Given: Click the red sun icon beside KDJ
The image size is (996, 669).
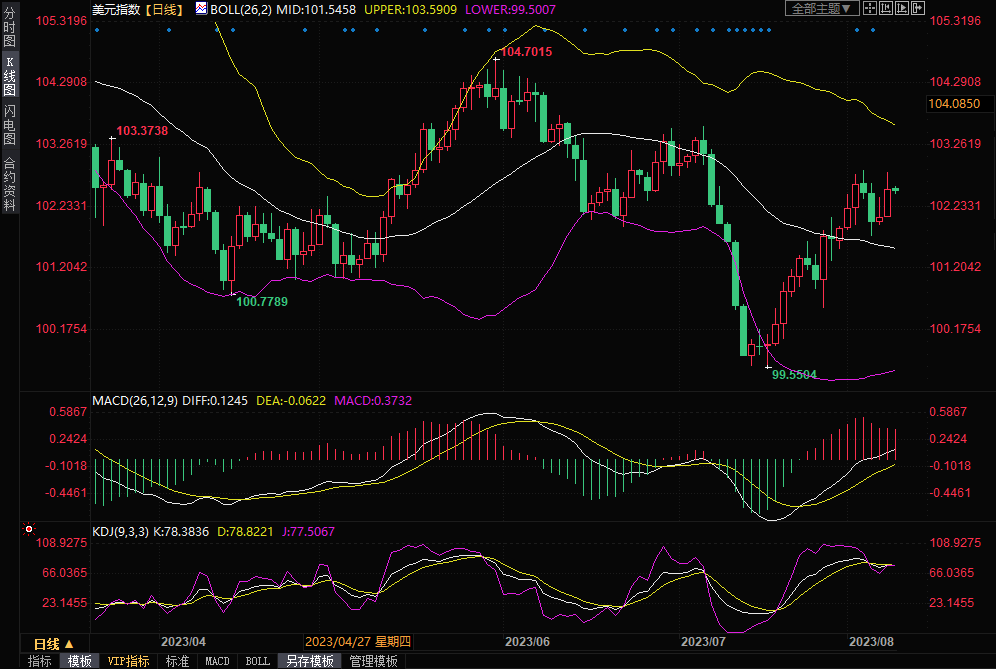Looking at the screenshot, I should click(x=29, y=528).
